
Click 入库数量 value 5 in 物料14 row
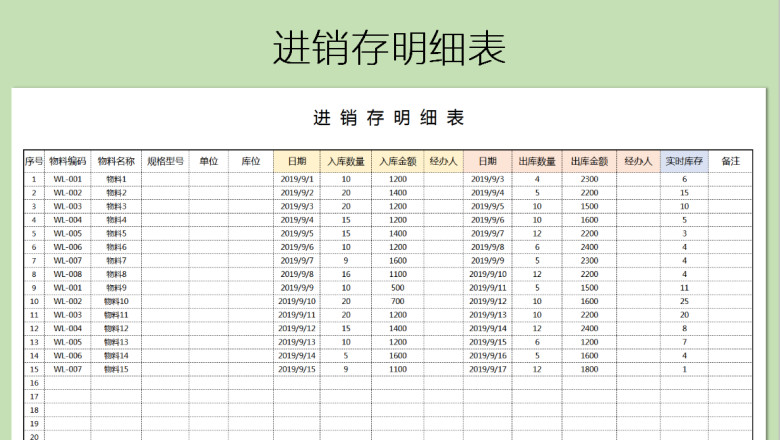[346, 355]
